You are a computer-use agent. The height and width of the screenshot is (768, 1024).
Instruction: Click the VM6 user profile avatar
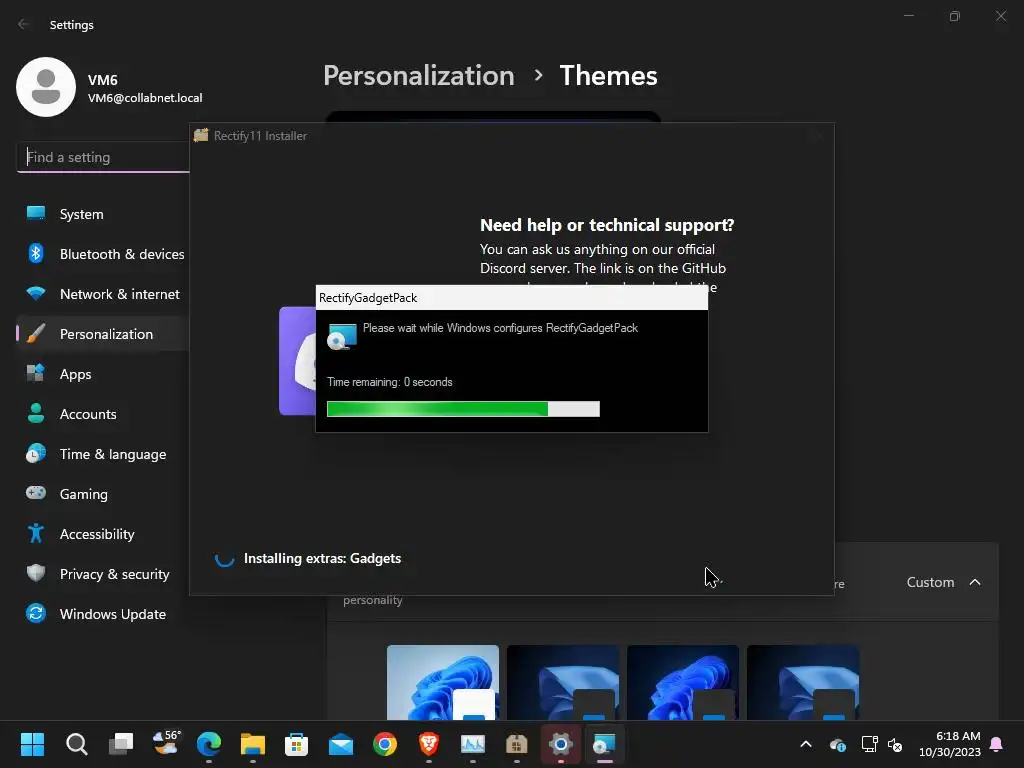(46, 87)
